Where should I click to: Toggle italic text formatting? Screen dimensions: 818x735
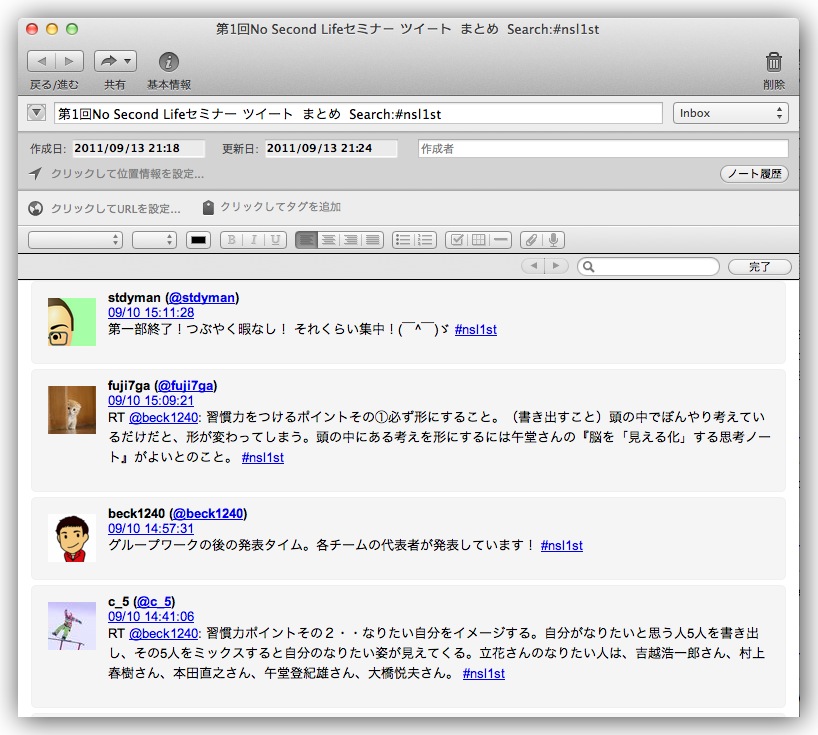pyautogui.click(x=253, y=240)
